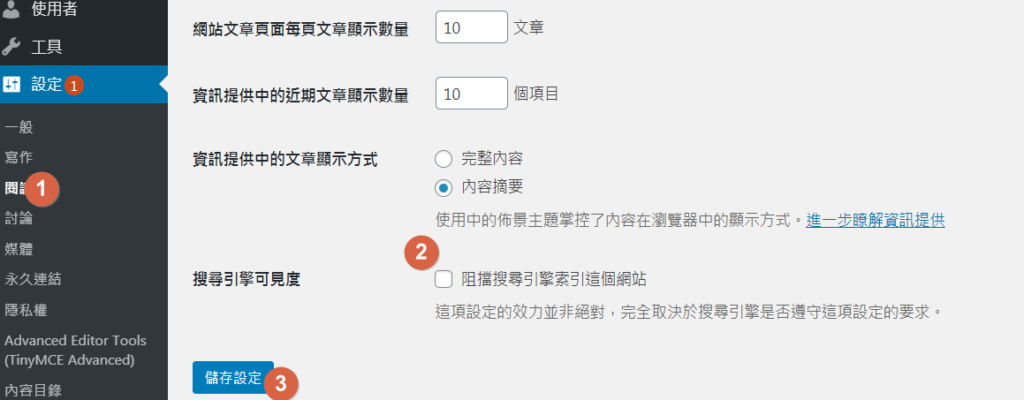Screen dimensions: 1024x400
Task: Click the red update badge beside 設定
Action: pos(75,86)
